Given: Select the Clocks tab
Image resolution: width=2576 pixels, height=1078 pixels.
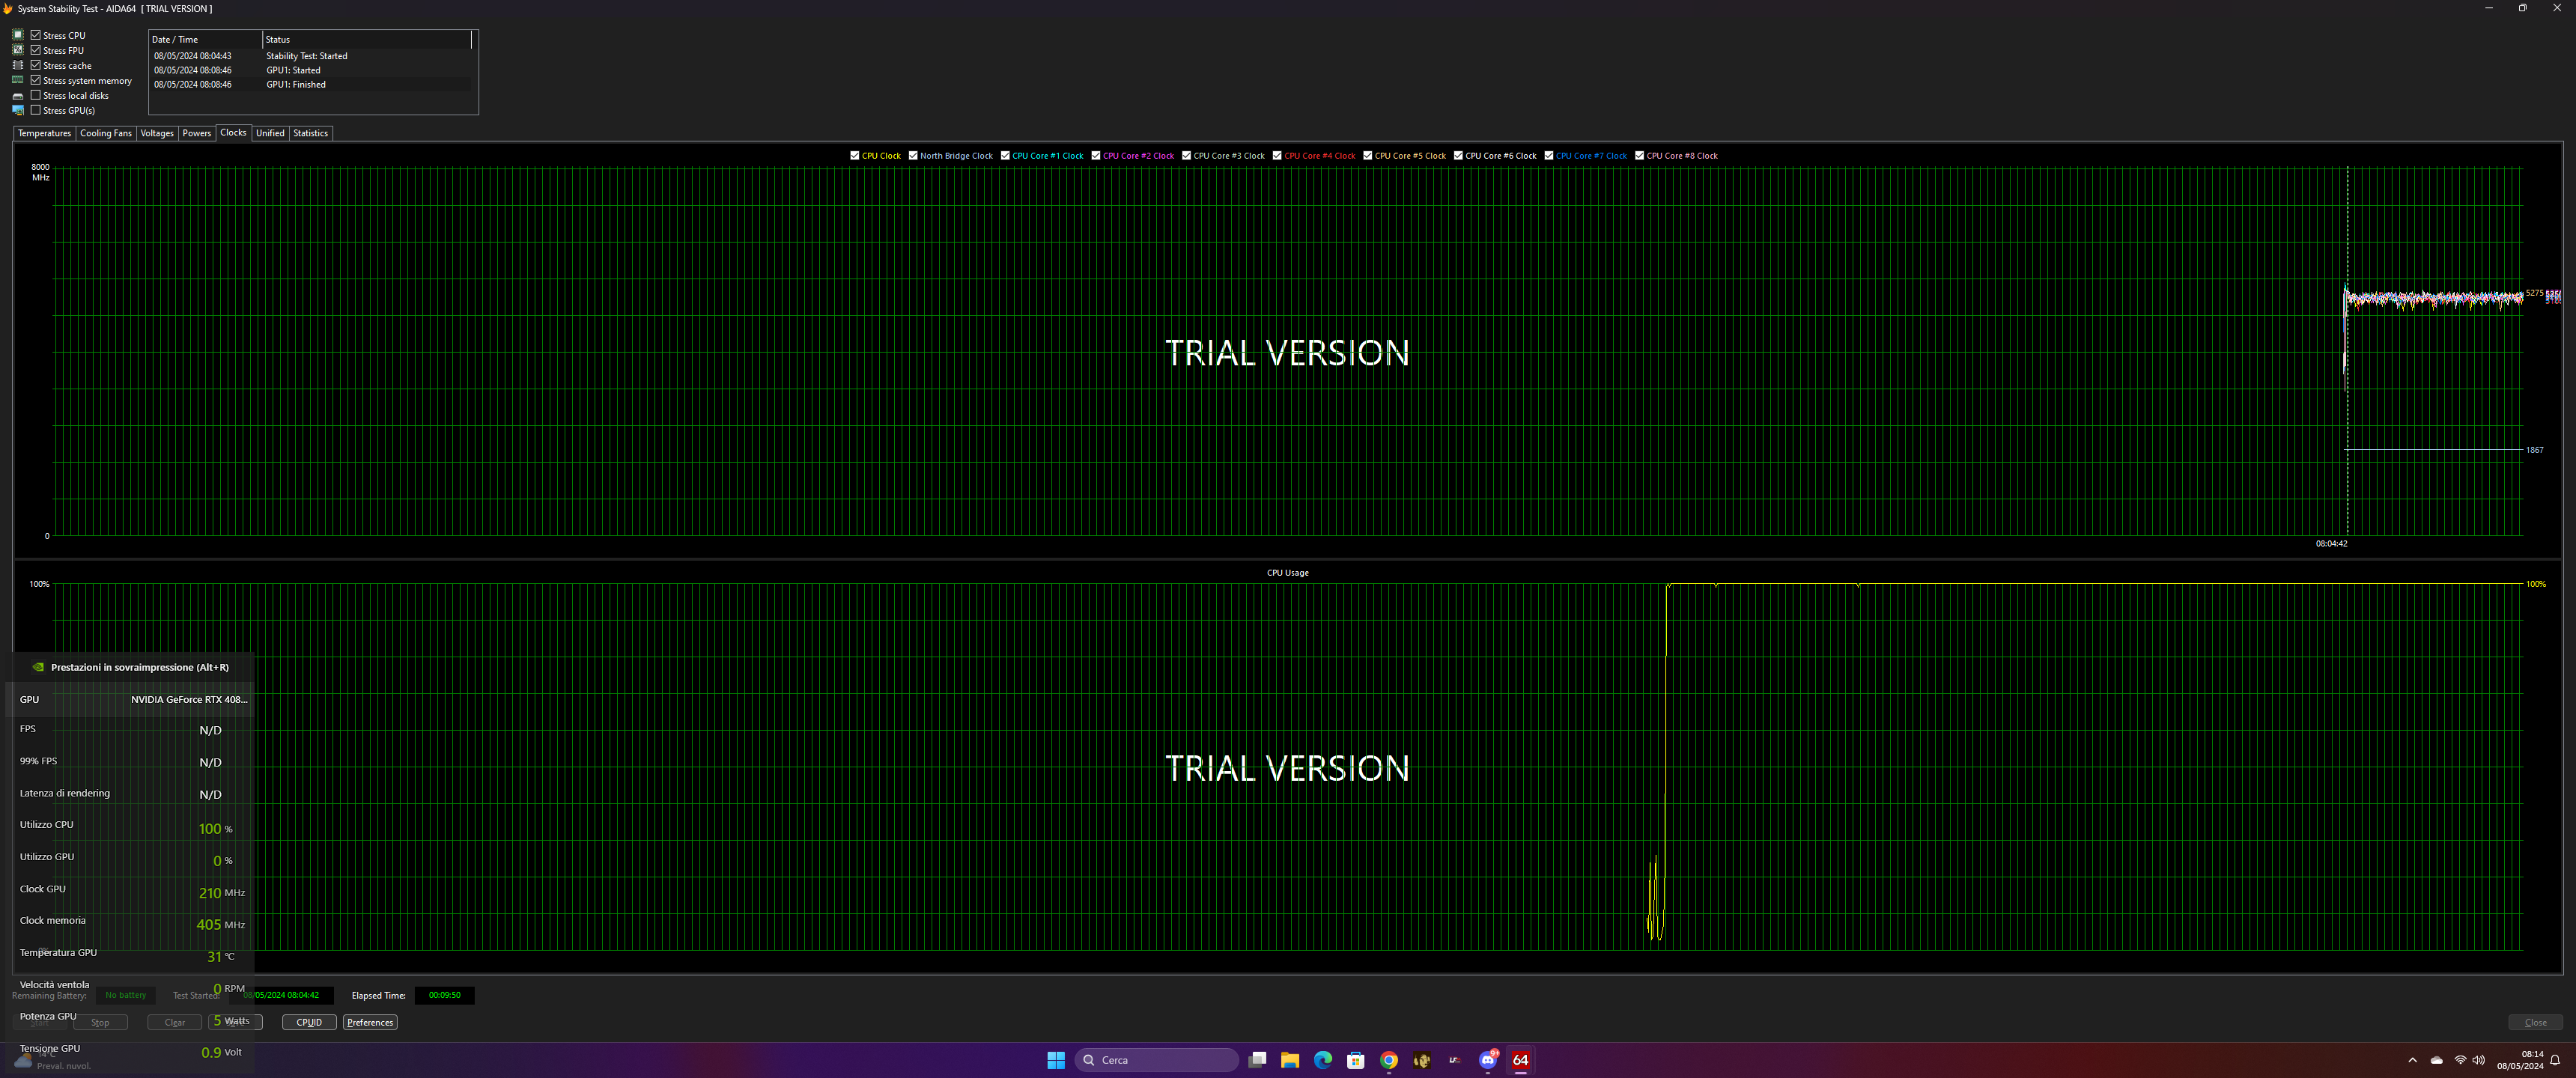Looking at the screenshot, I should point(233,132).
